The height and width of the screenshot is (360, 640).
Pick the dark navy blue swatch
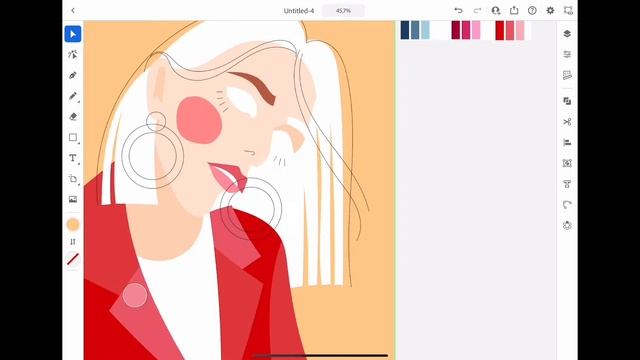(x=404, y=30)
